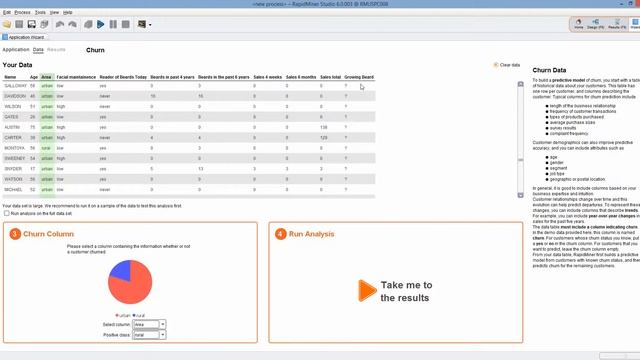Save the process with the floppy disk icon
This screenshot has height=360, width=640.
[x=31, y=24]
